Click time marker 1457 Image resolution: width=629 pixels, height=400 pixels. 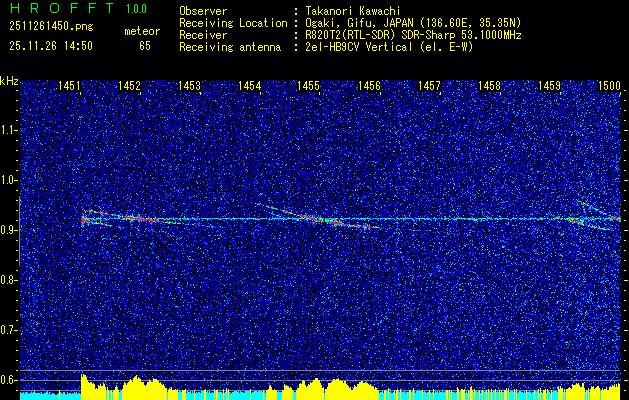tap(429, 85)
